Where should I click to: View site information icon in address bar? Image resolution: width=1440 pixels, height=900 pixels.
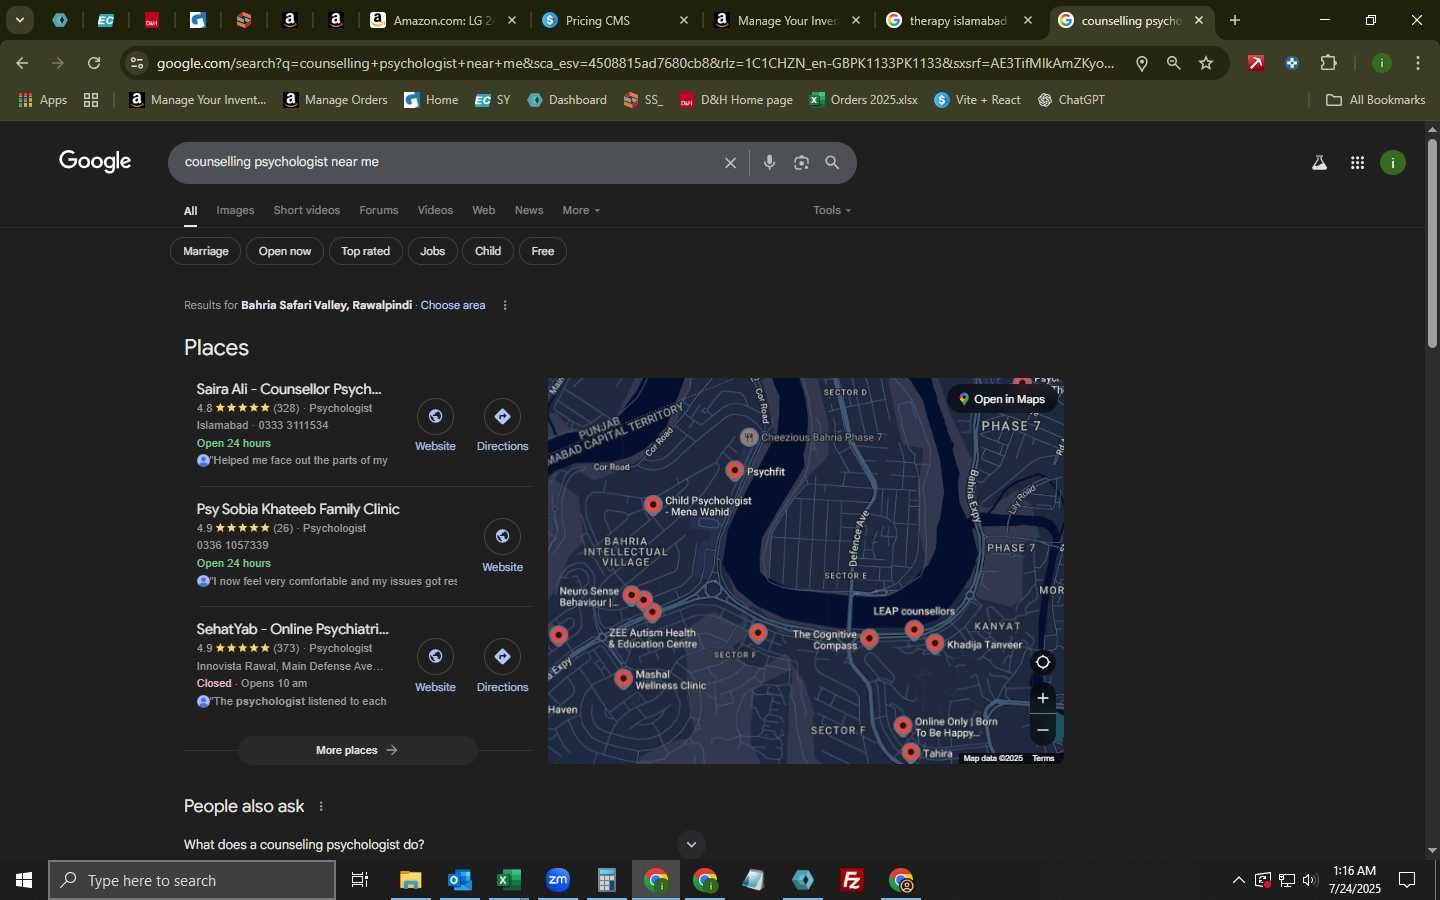(x=137, y=63)
